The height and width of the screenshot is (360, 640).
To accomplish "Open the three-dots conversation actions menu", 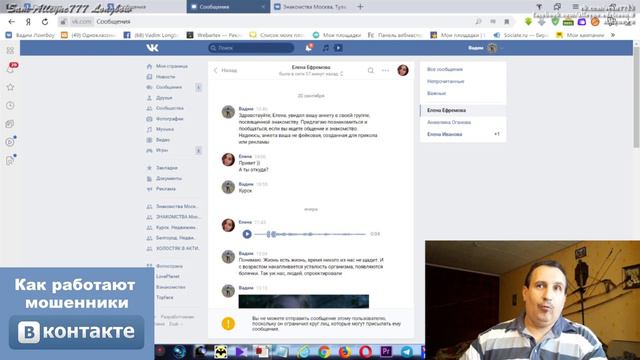I will 385,70.
